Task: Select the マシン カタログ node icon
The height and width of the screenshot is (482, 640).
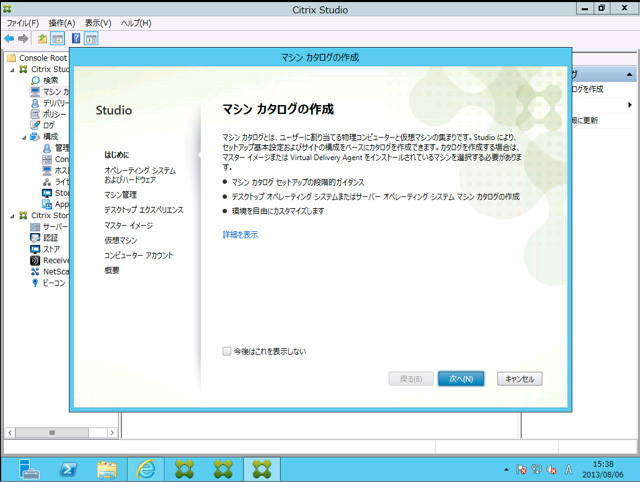Action: [36, 91]
